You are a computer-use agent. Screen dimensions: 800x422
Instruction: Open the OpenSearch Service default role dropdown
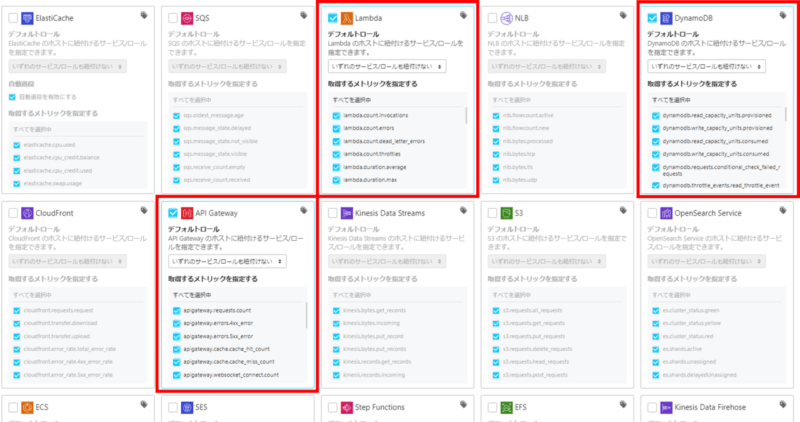point(706,261)
